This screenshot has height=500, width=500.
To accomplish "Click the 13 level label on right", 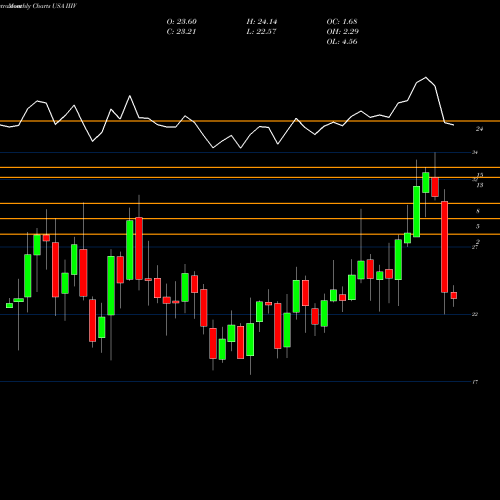I will 479,185.
